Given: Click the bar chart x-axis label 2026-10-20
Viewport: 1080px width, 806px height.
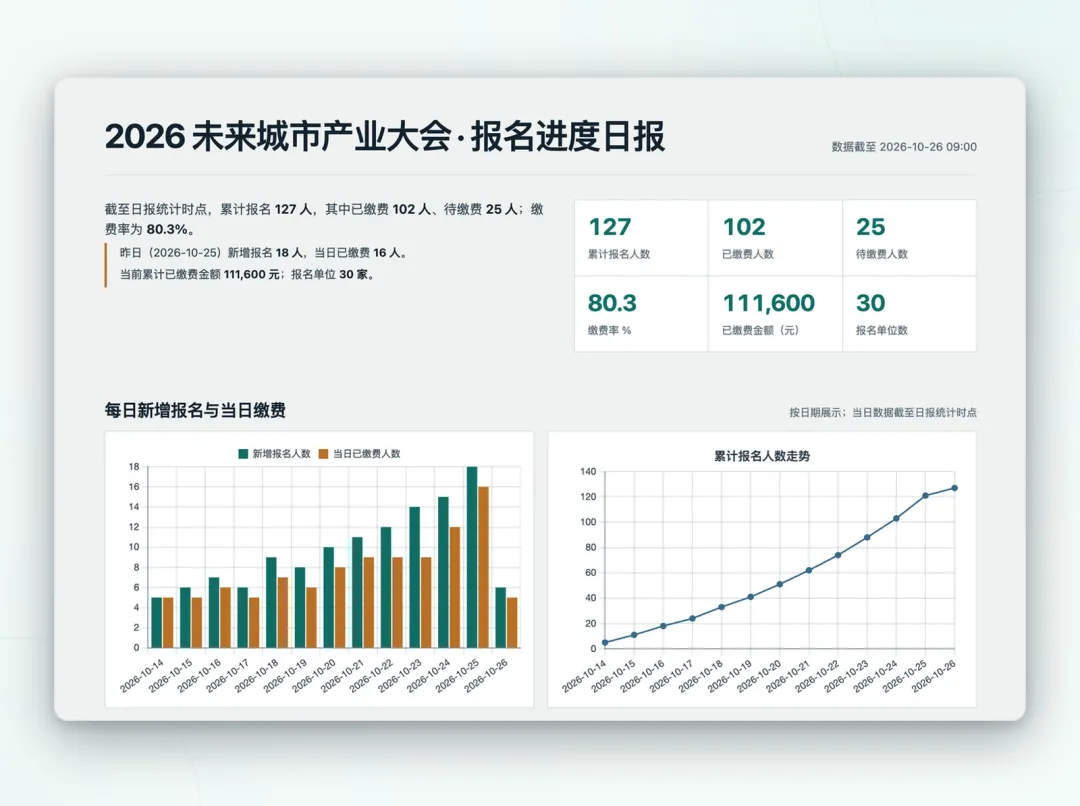Looking at the screenshot, I should tap(314, 676).
